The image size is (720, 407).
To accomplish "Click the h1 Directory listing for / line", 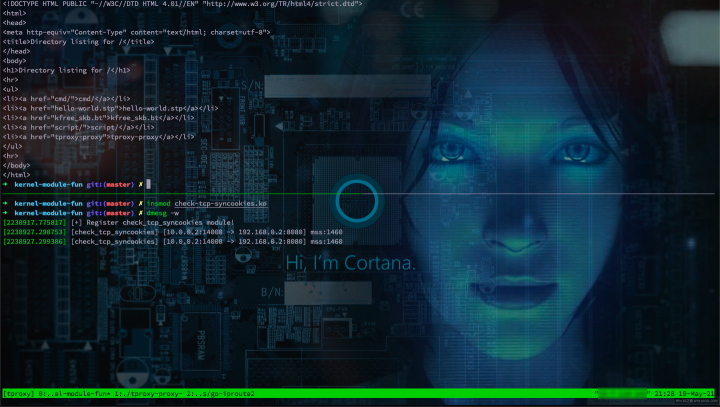I will pos(67,70).
